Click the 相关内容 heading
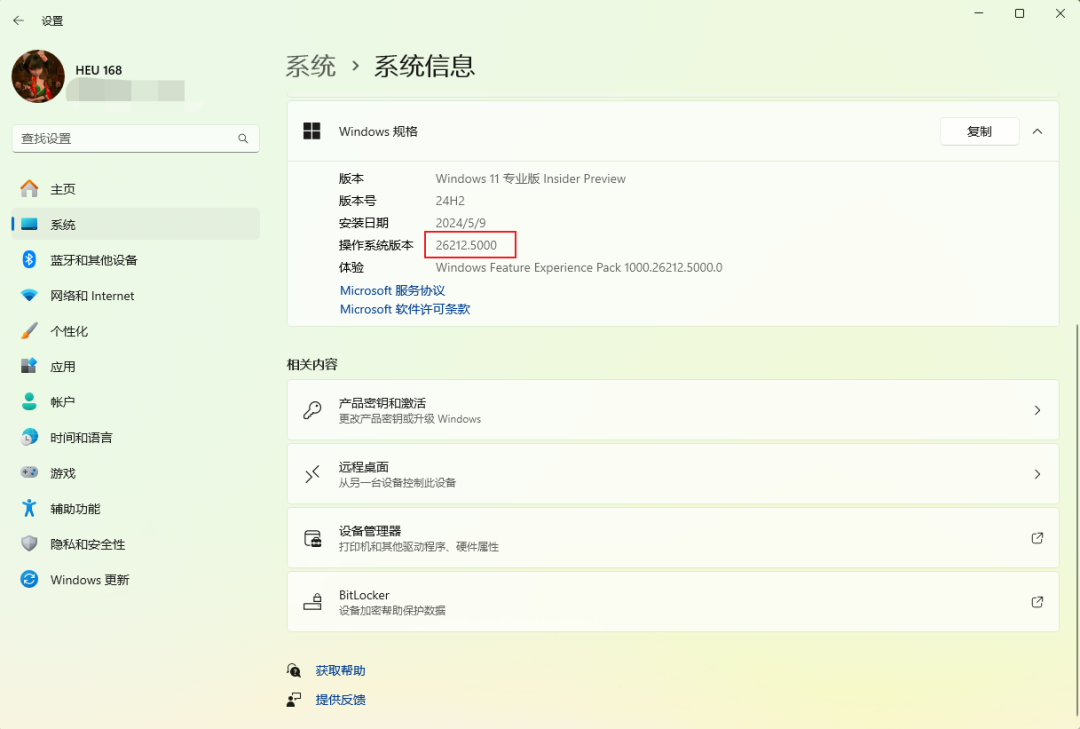The height and width of the screenshot is (729, 1080). tap(312, 364)
